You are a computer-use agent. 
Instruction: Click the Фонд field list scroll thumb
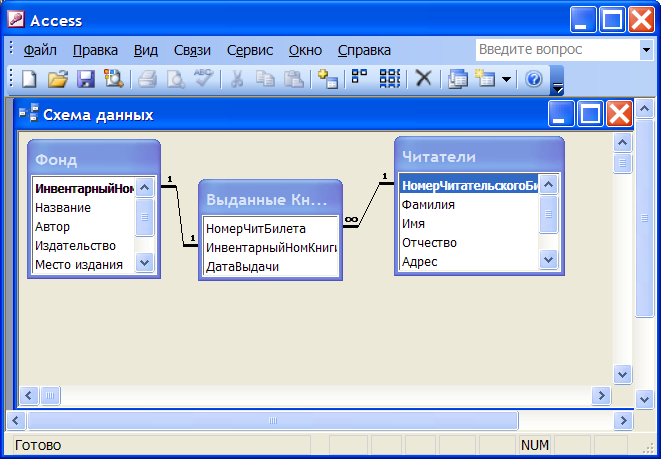(145, 217)
